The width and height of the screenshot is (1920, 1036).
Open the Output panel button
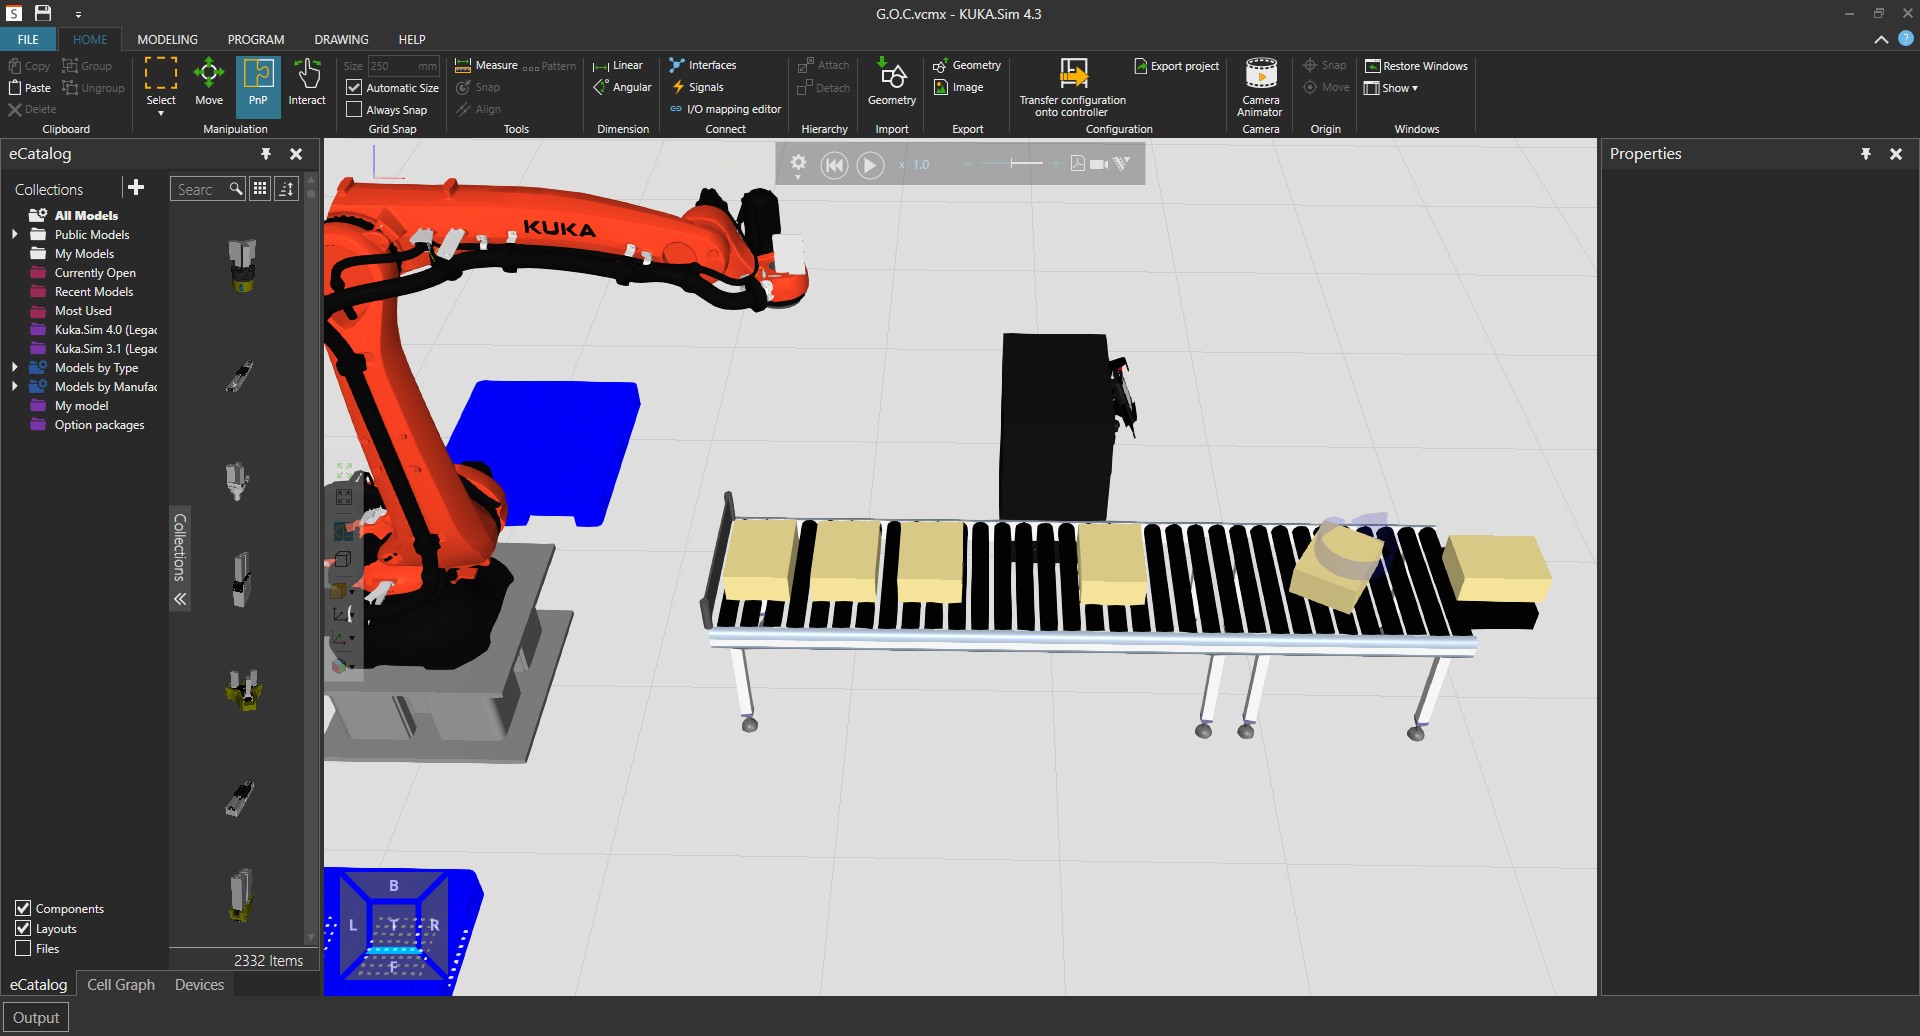[x=36, y=1018]
